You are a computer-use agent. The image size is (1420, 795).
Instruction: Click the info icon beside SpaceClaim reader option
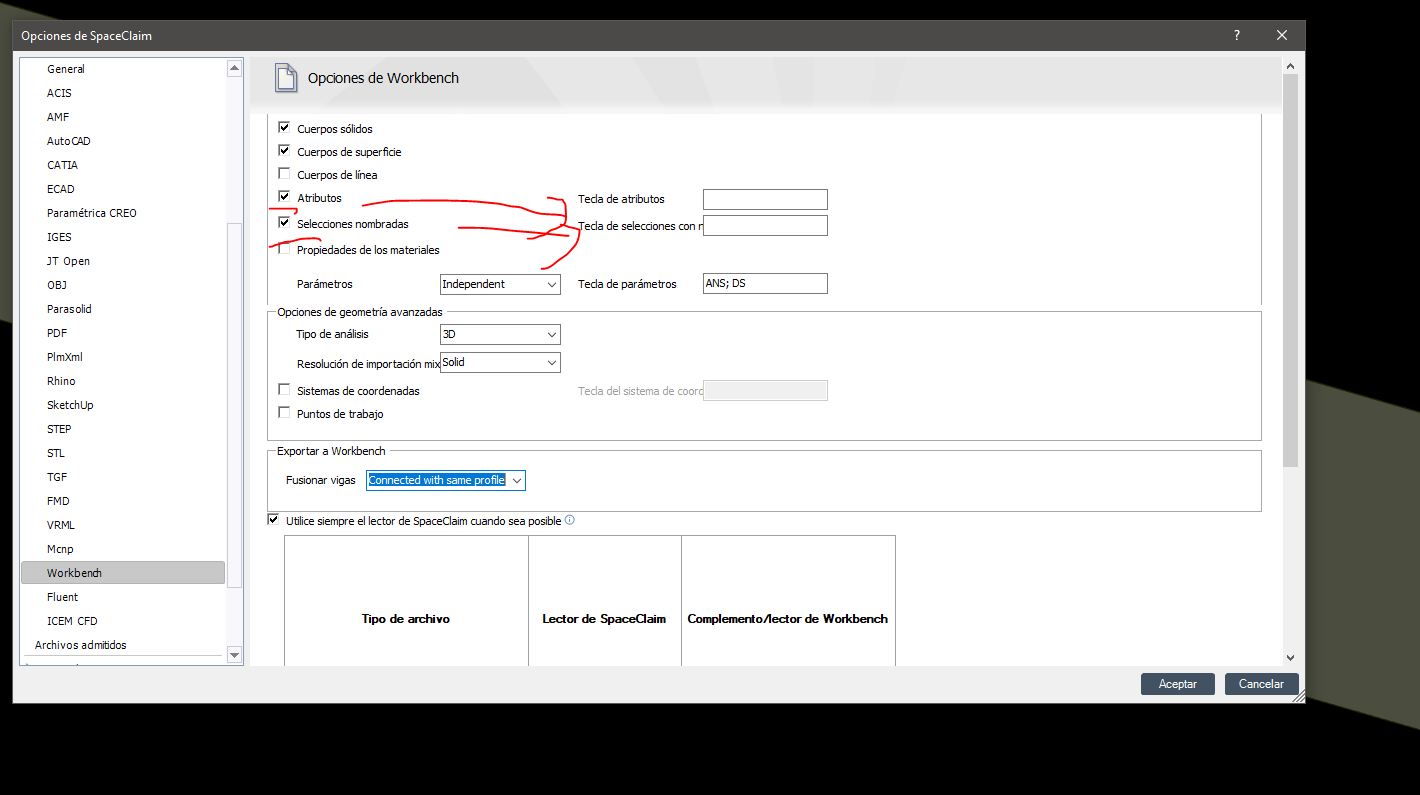pyautogui.click(x=570, y=520)
